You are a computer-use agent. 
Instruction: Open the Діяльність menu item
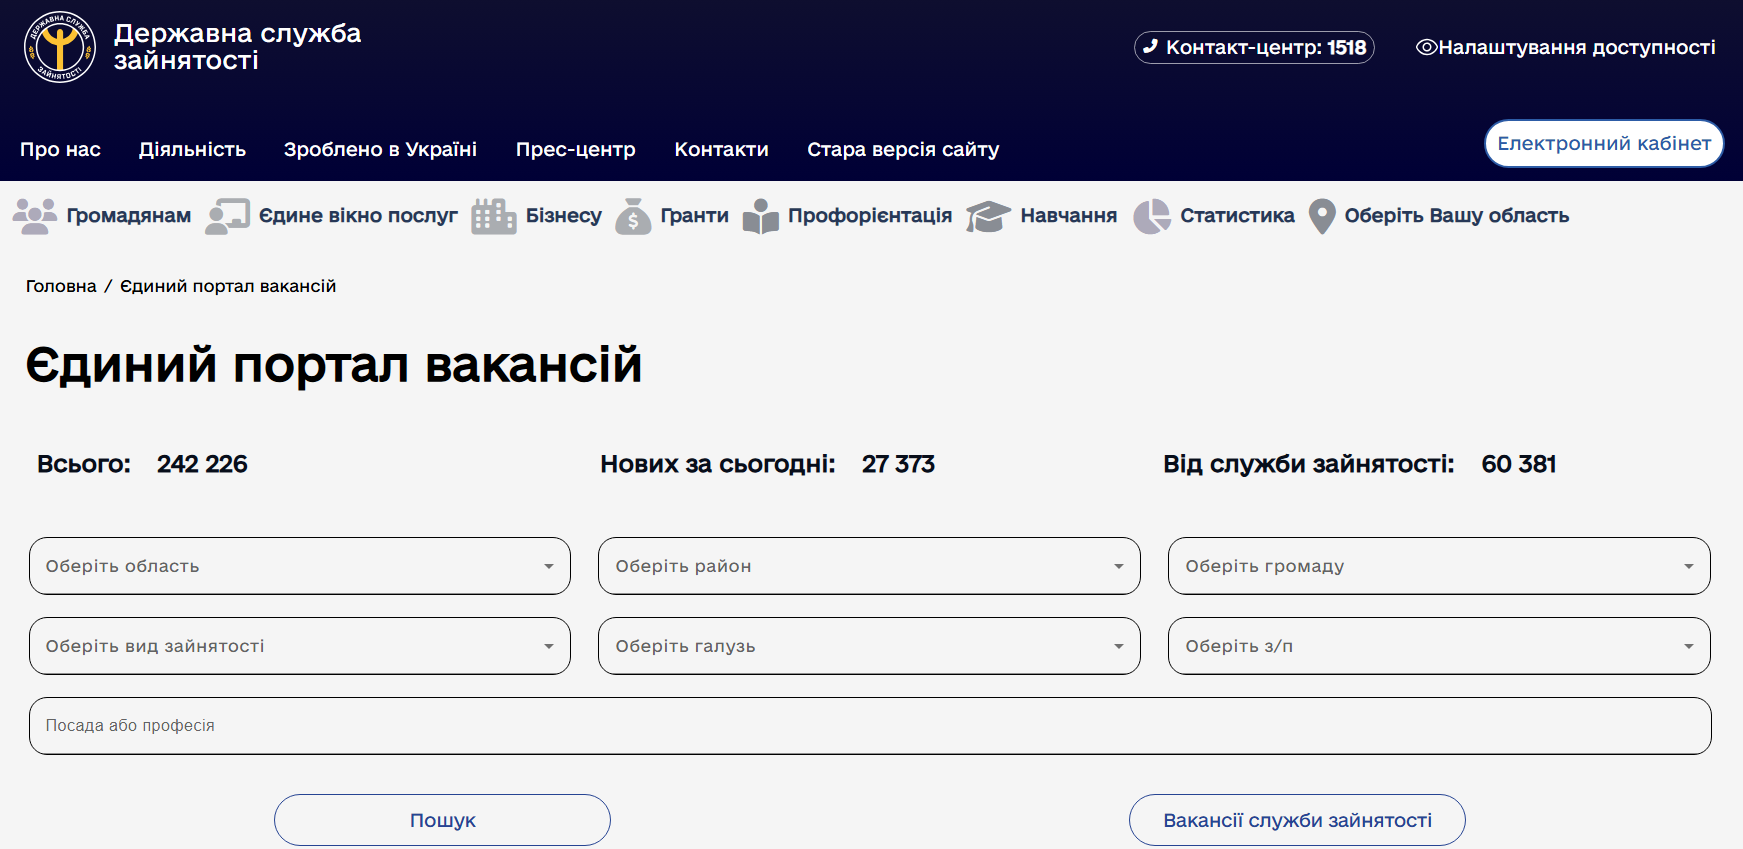point(192,149)
